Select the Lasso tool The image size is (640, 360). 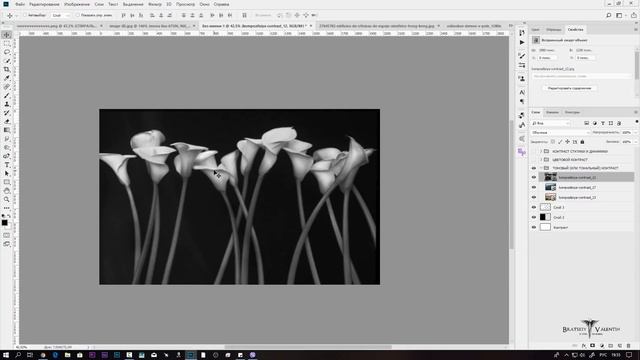point(7,52)
